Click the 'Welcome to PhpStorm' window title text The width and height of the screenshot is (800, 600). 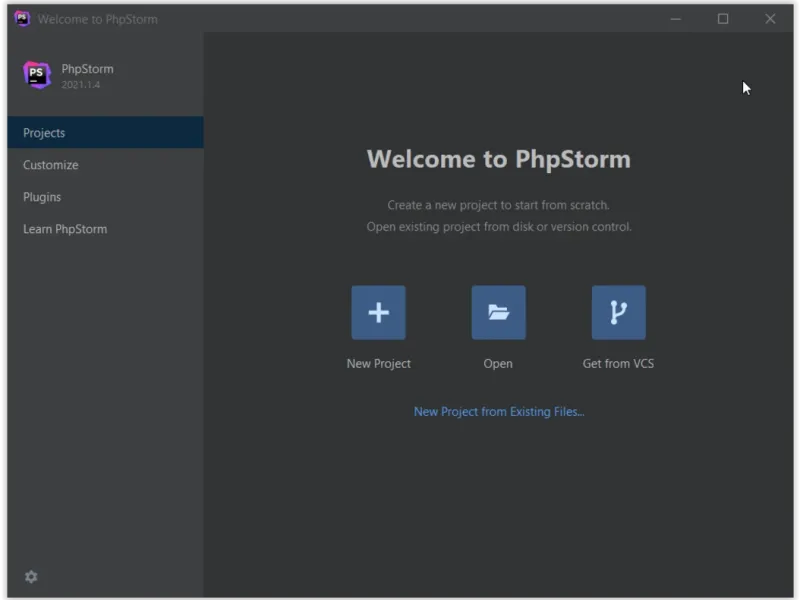(x=97, y=19)
